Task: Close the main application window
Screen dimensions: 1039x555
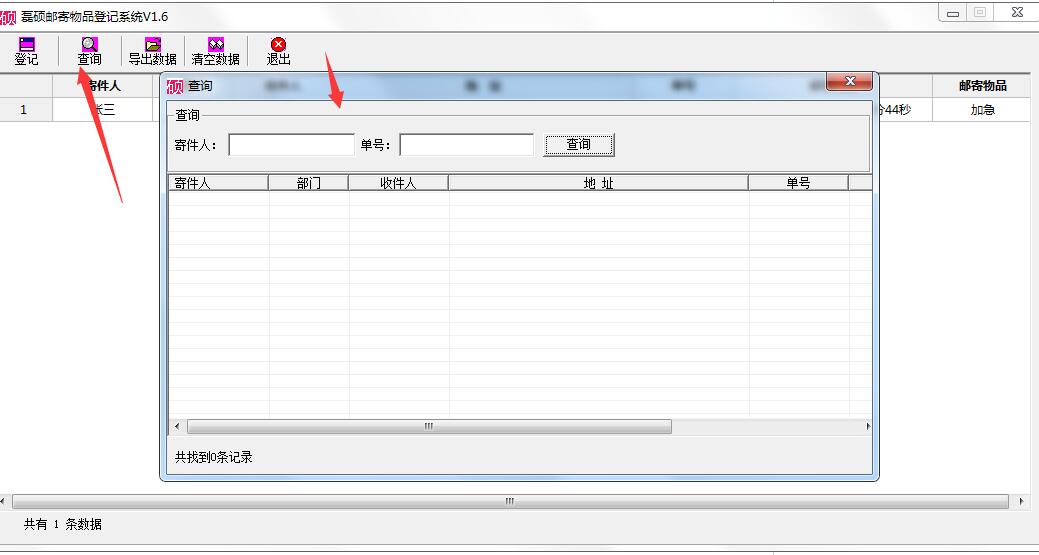Action: (x=1016, y=13)
